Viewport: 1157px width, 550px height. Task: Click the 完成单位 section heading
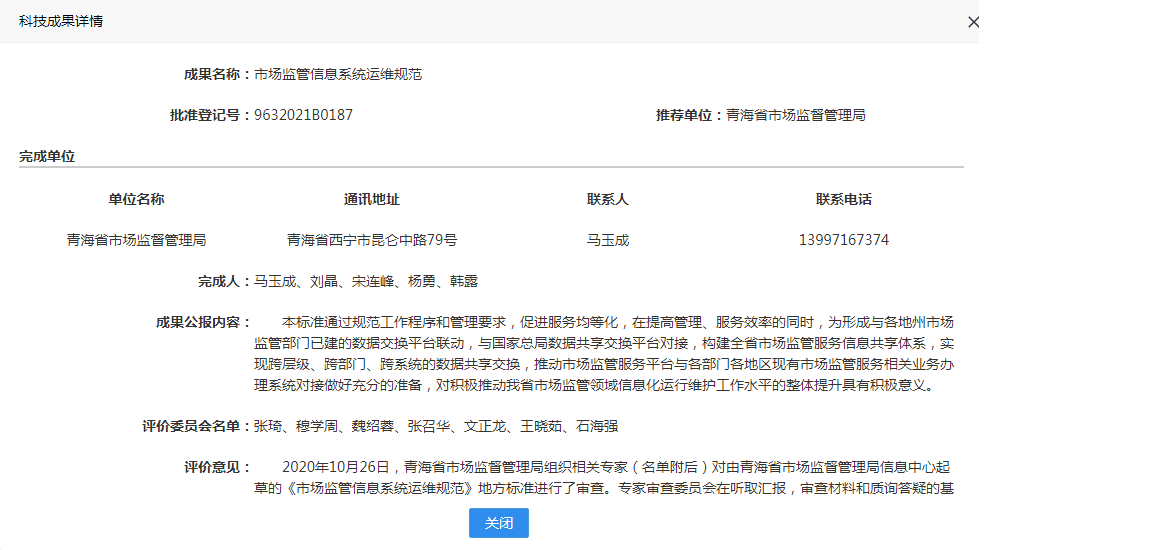point(47,156)
